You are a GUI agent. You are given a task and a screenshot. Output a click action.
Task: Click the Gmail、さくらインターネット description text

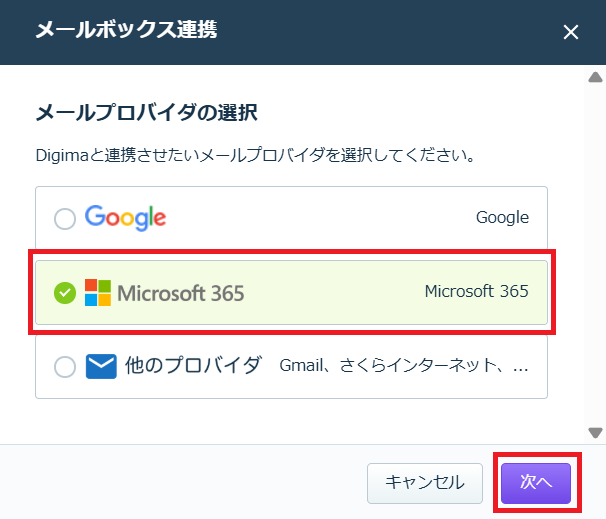click(x=404, y=366)
